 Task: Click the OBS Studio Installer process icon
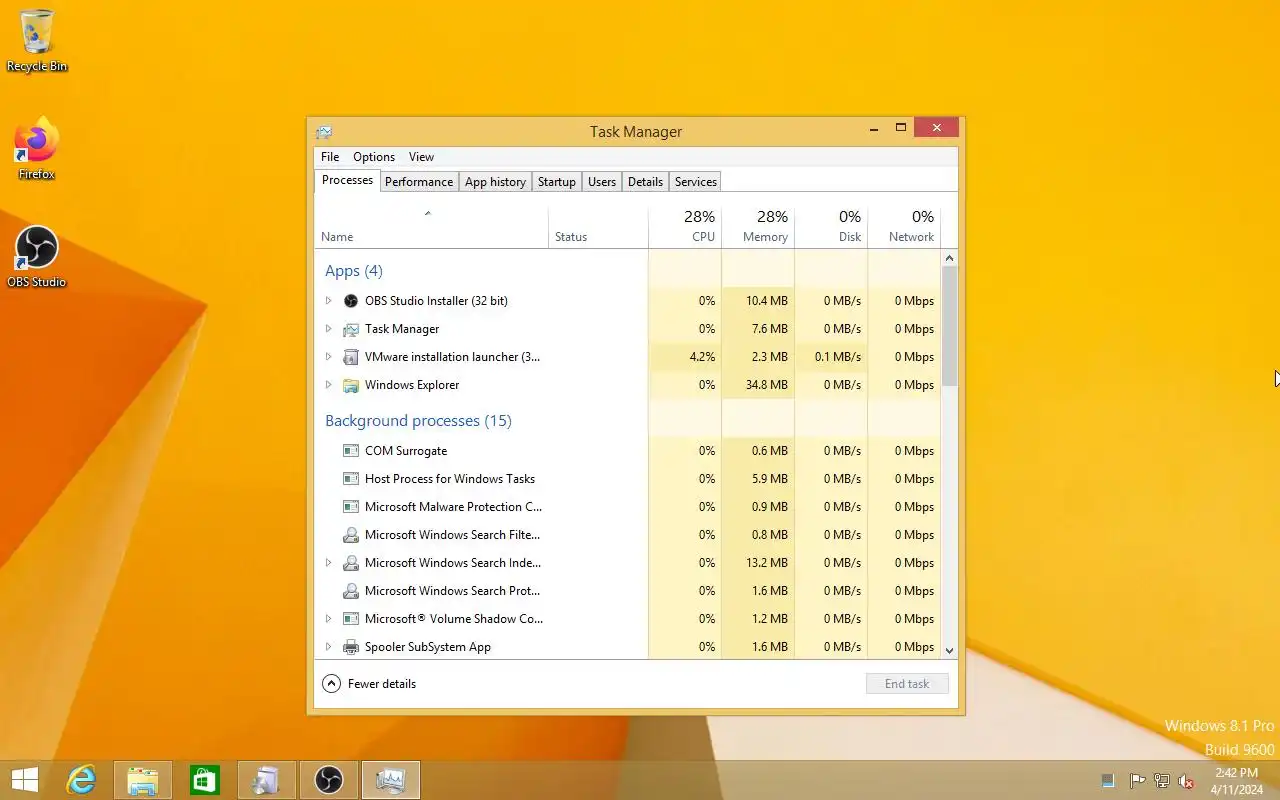pyautogui.click(x=350, y=301)
